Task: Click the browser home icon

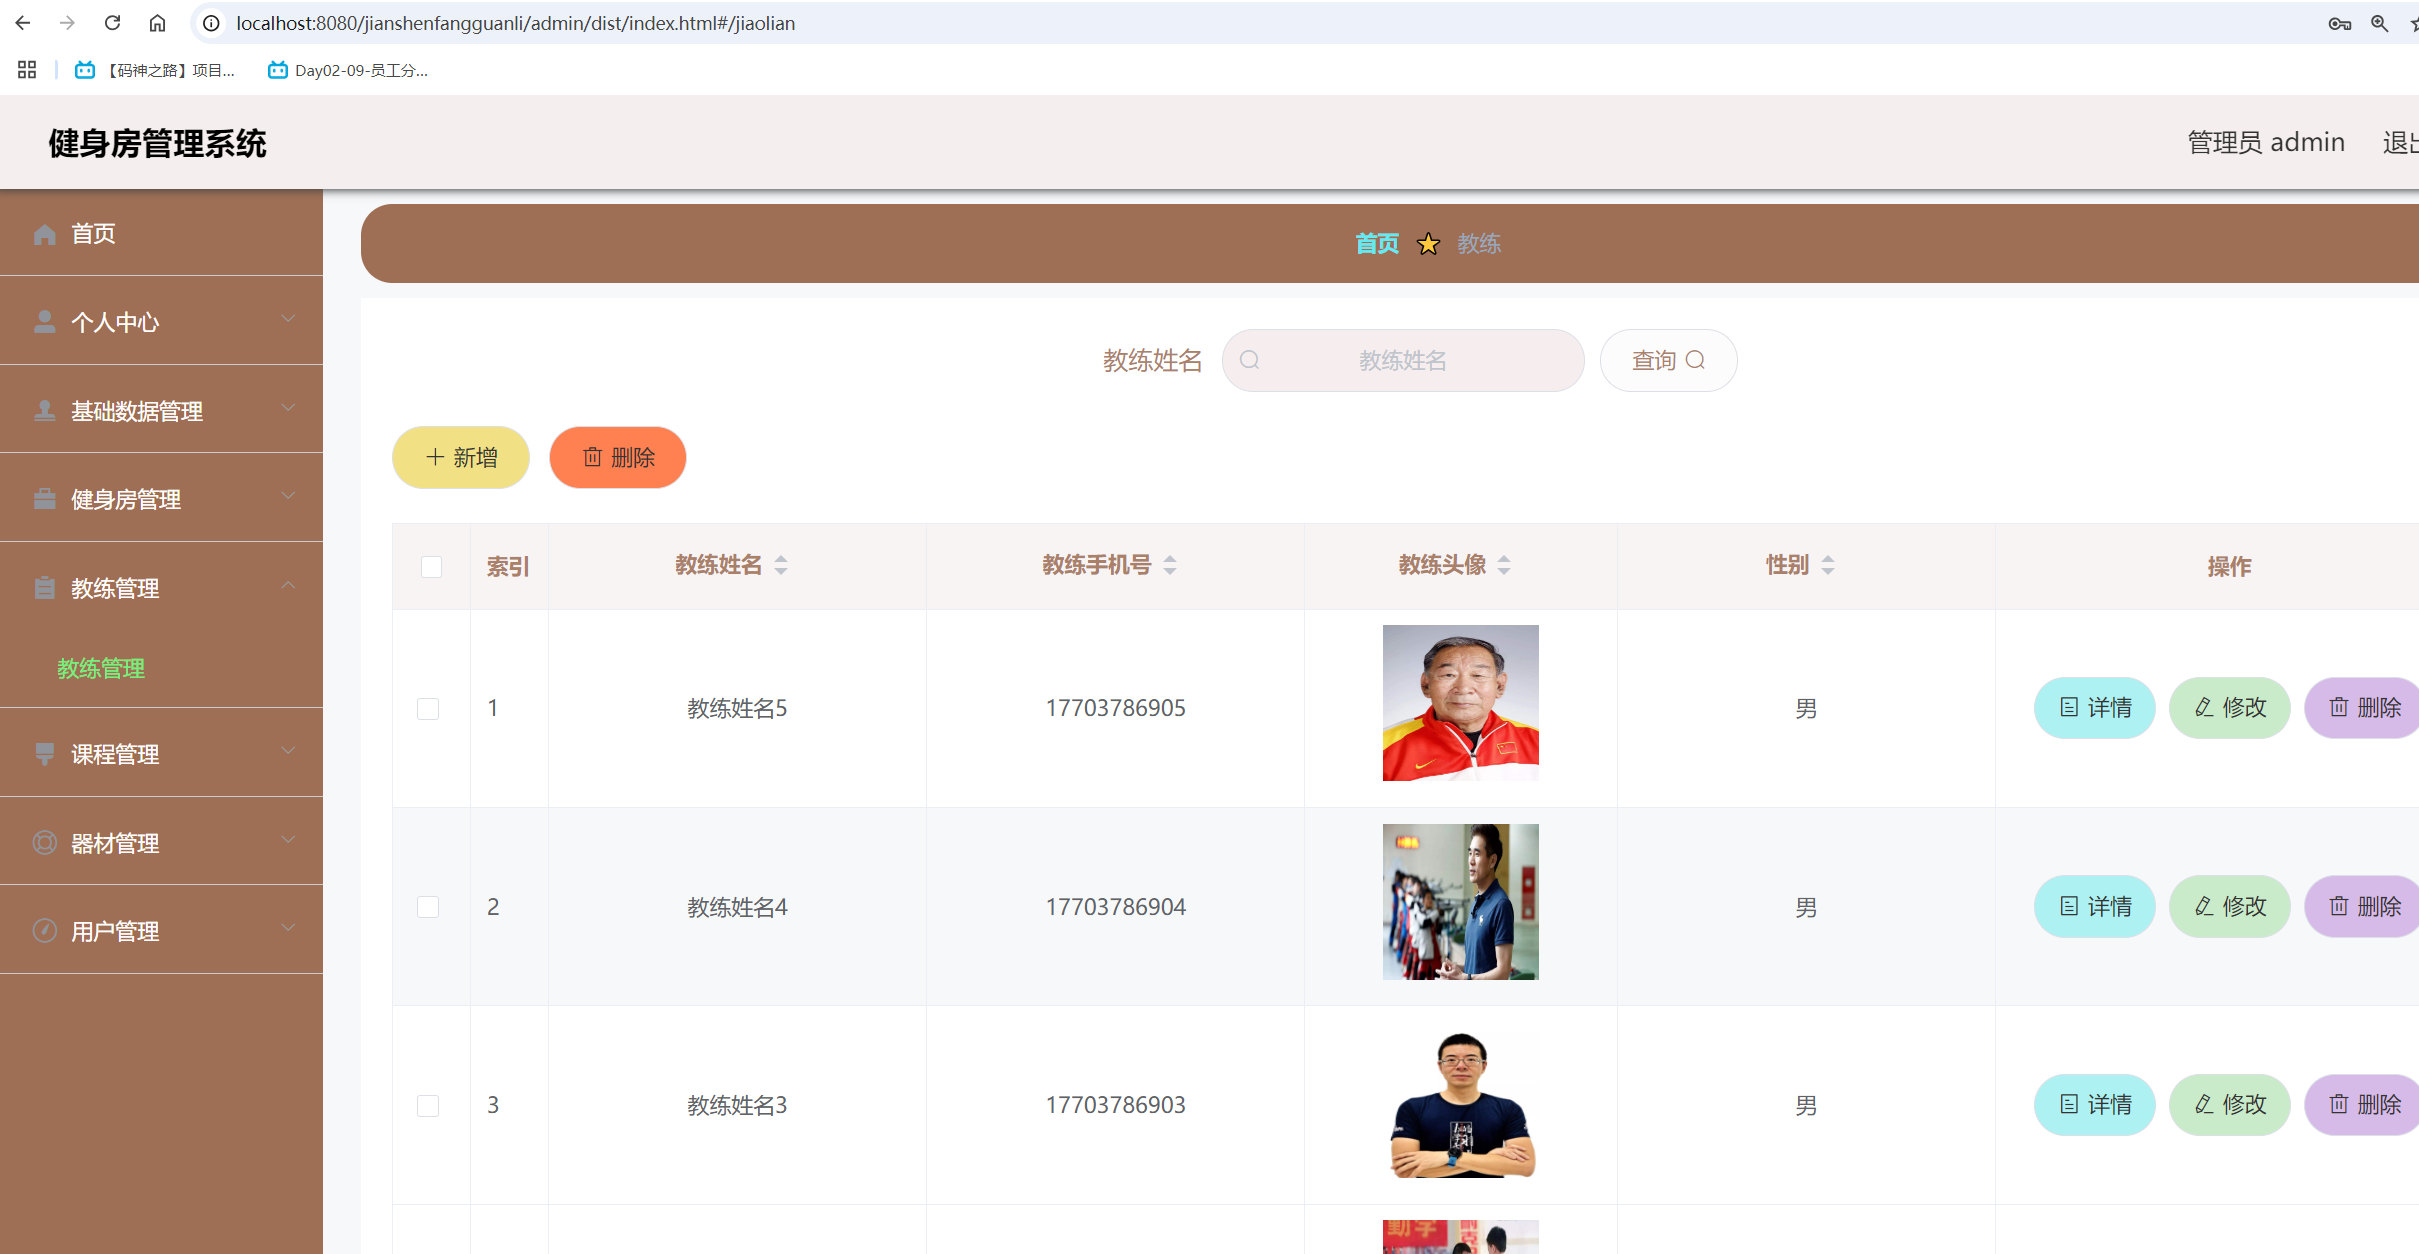Action: click(157, 23)
